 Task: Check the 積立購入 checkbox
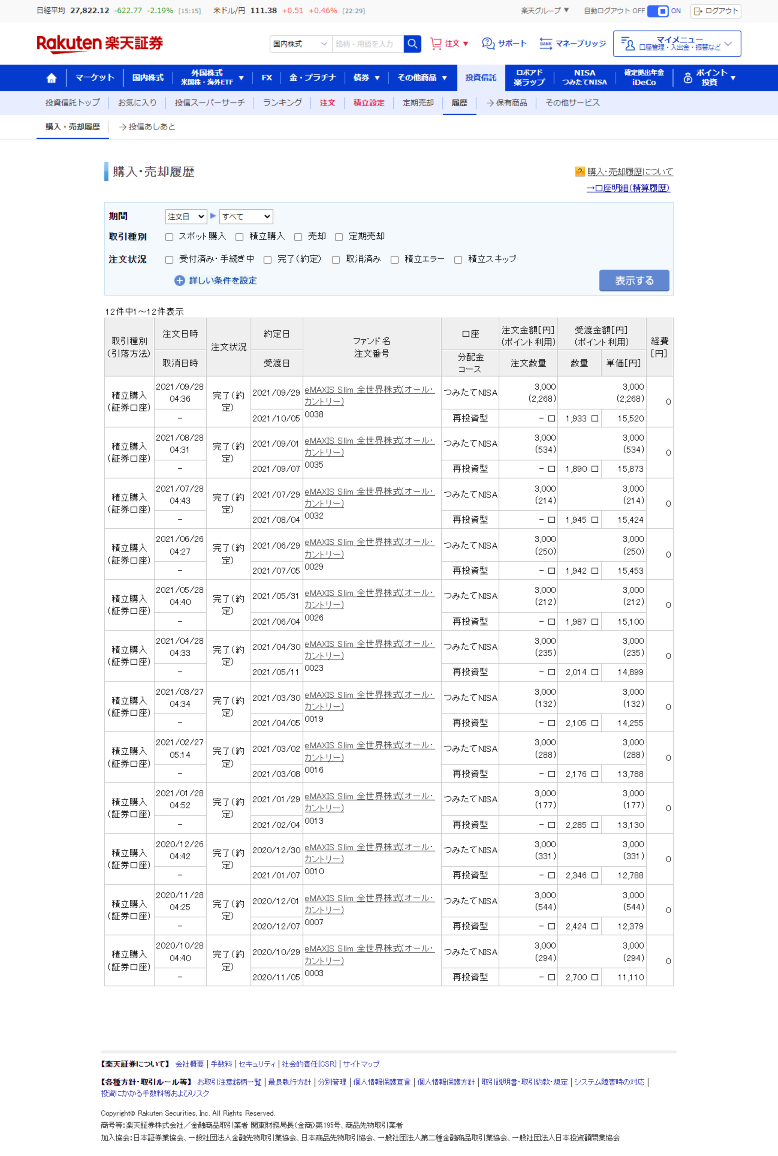pos(239,237)
